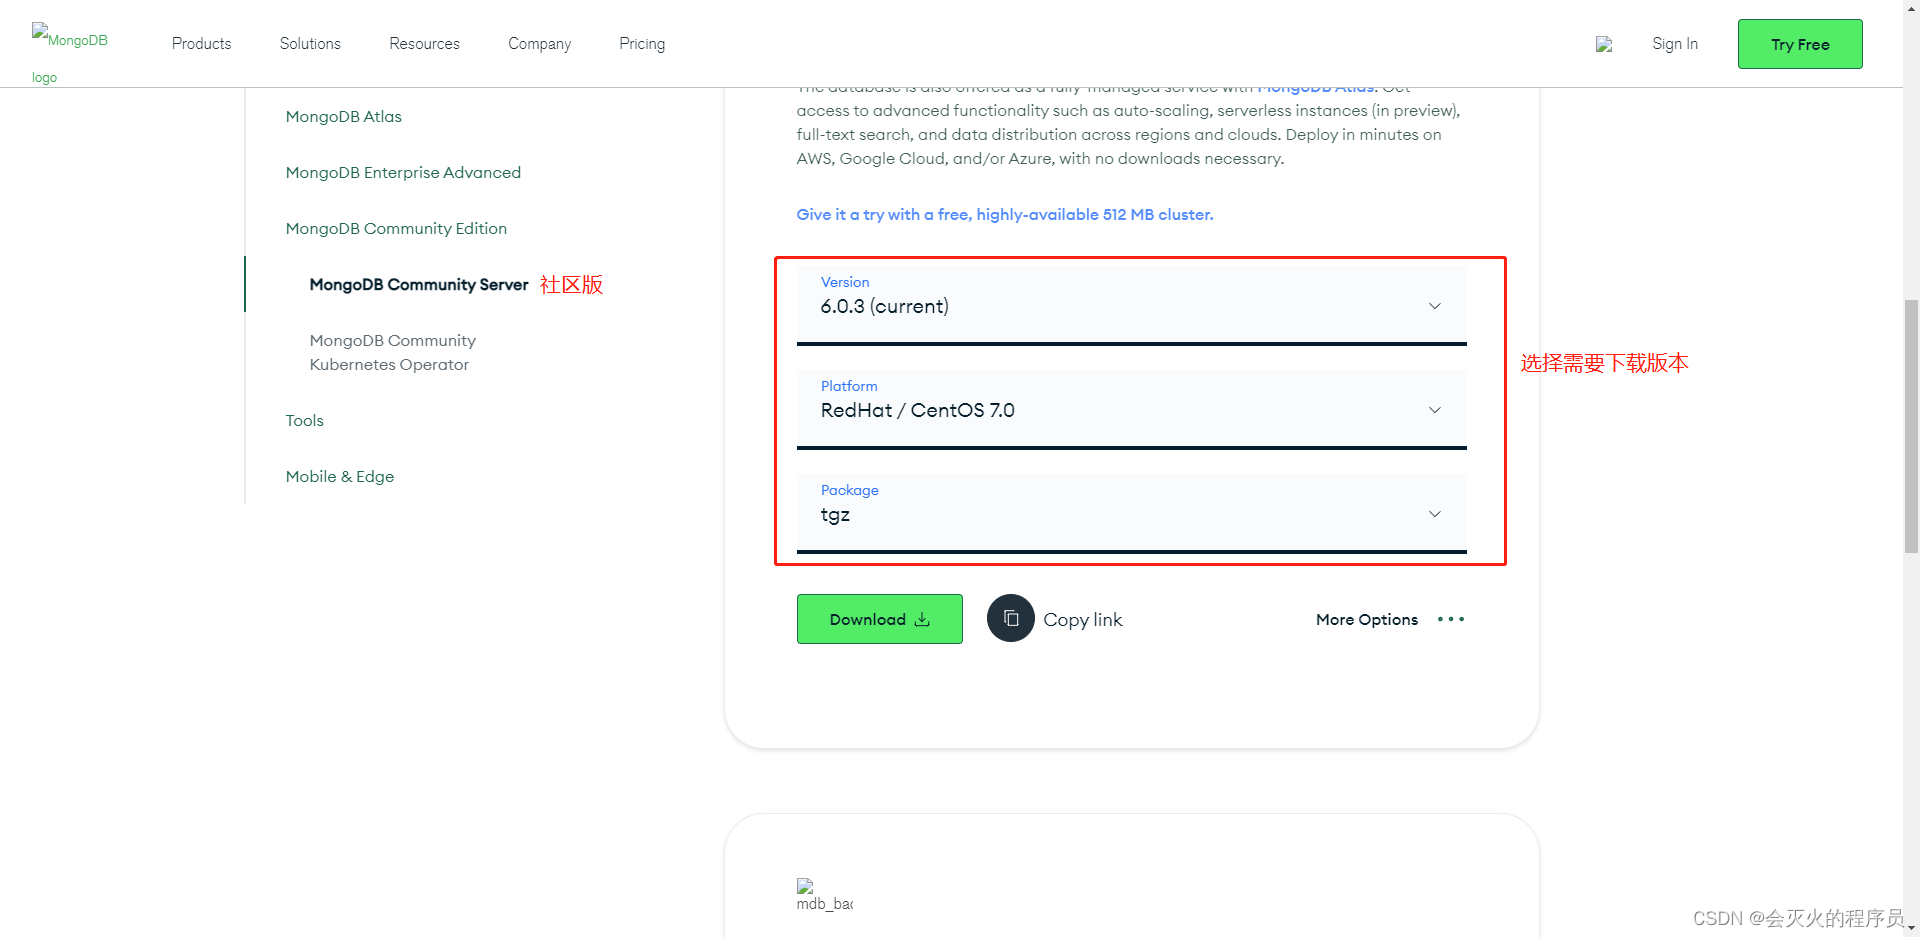Viewport: 1920px width, 937px height.
Task: Select Mobile & Edge in the sidebar
Action: coord(340,476)
